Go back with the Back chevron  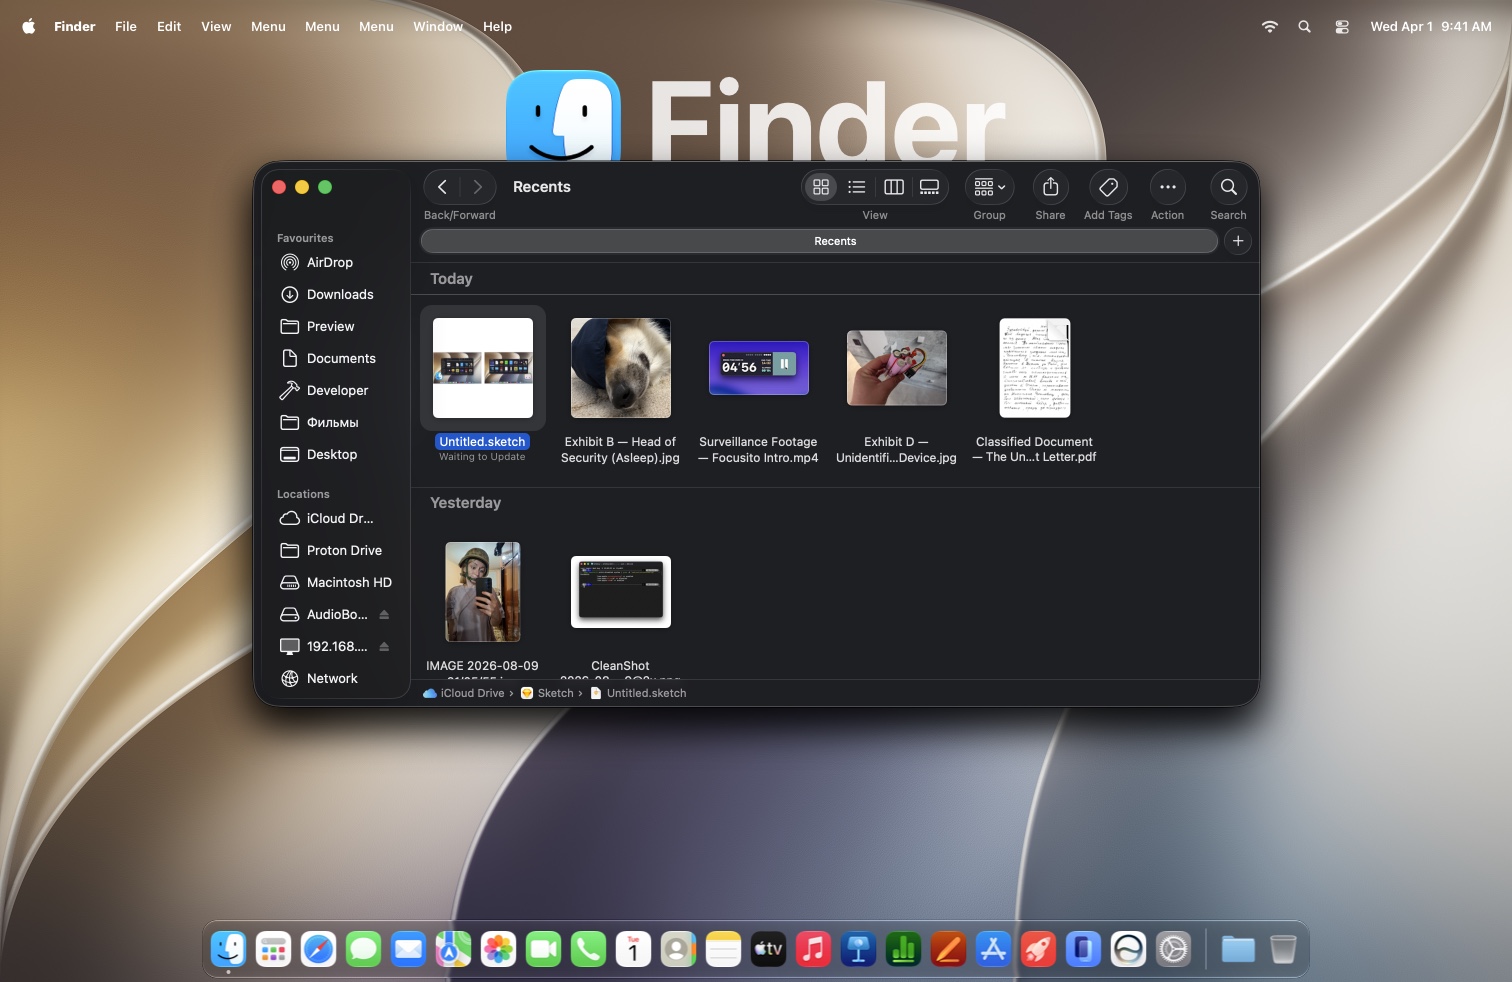pos(442,187)
